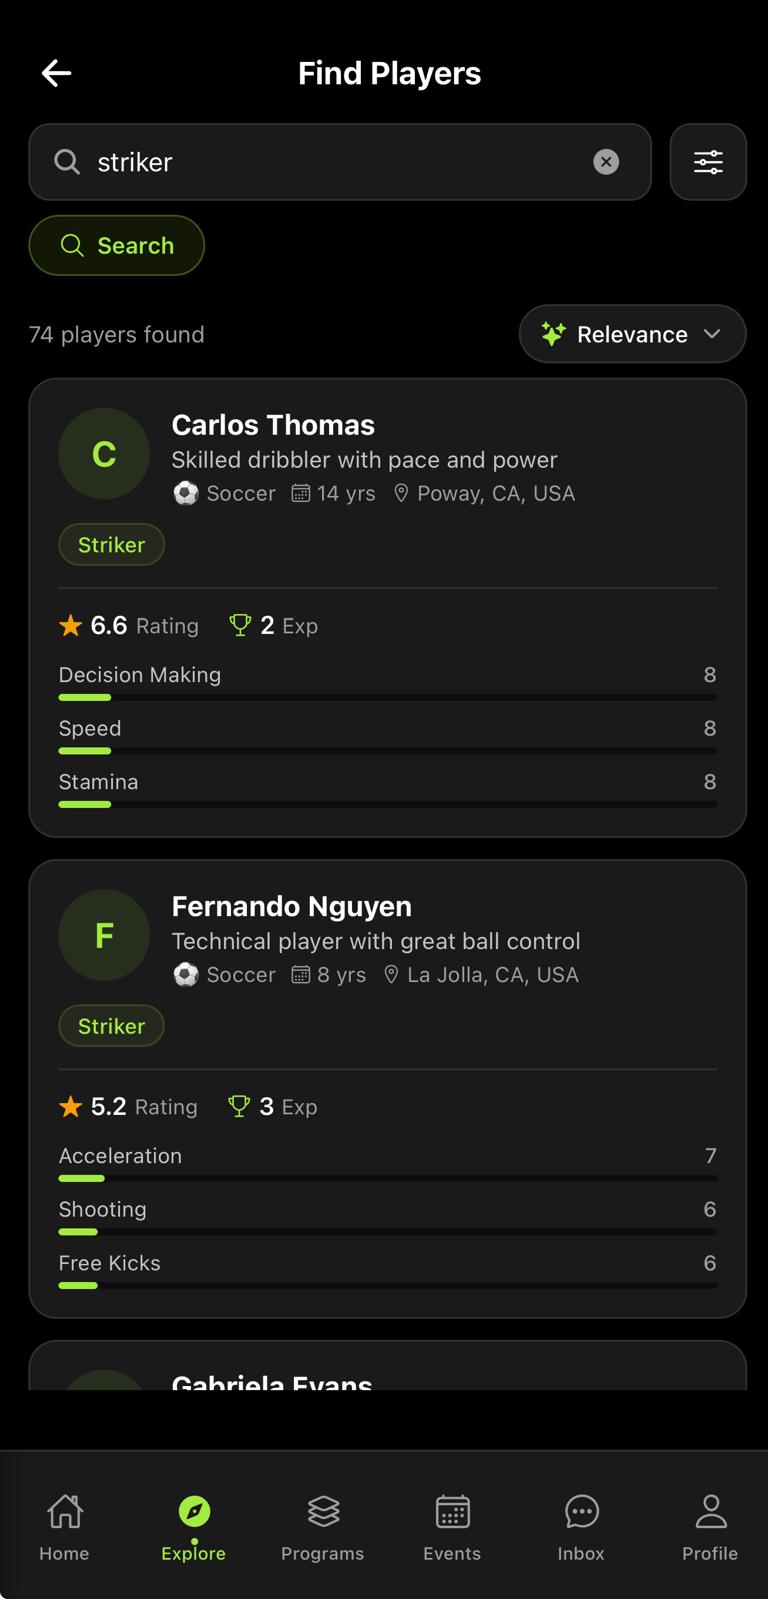Open the Home tab
Screen dimensions: 768x1599
(x=64, y=1526)
